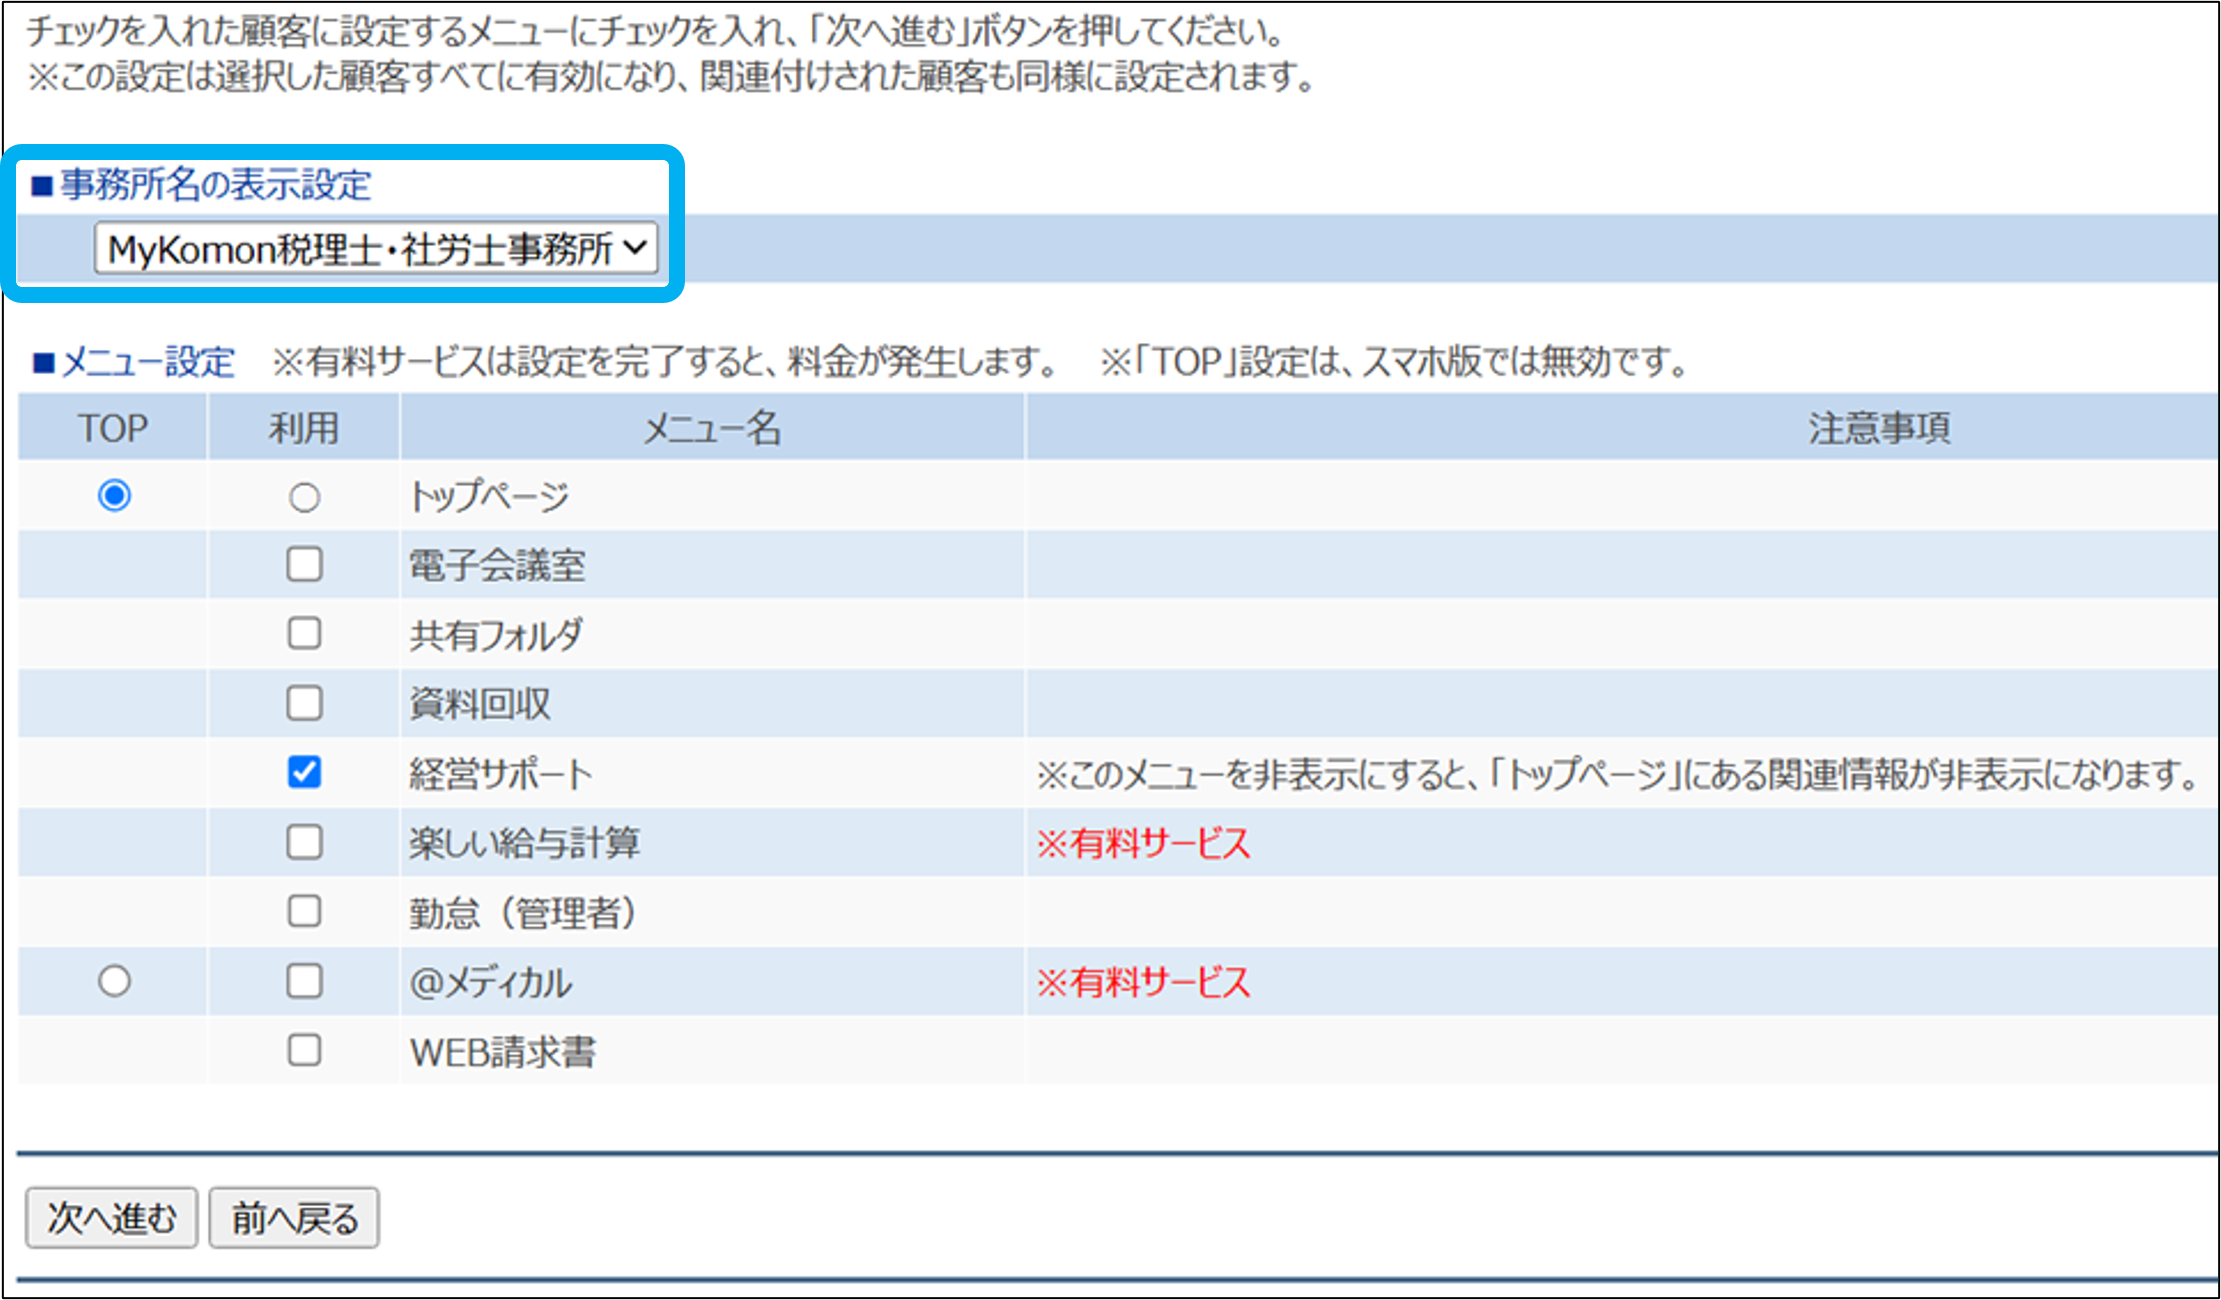Click the 利用 column header
Screen dimensions: 2221x1300
304,428
